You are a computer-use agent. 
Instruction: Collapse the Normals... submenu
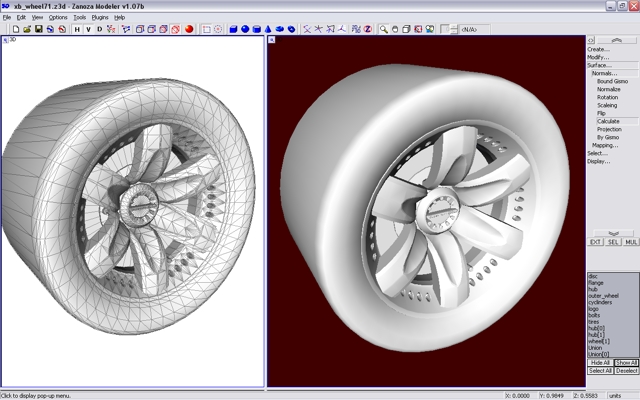tap(604, 73)
